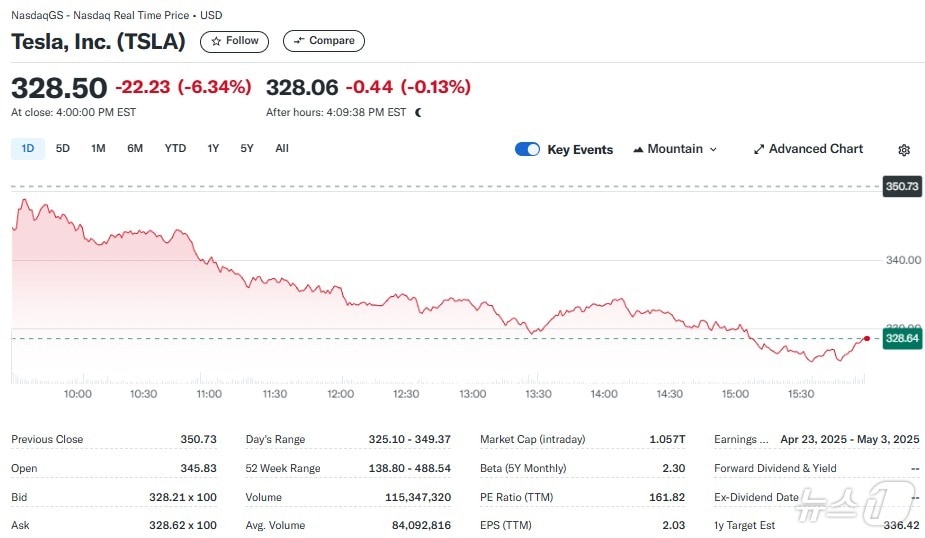
Task: Select the 1Y time range
Action: [213, 148]
